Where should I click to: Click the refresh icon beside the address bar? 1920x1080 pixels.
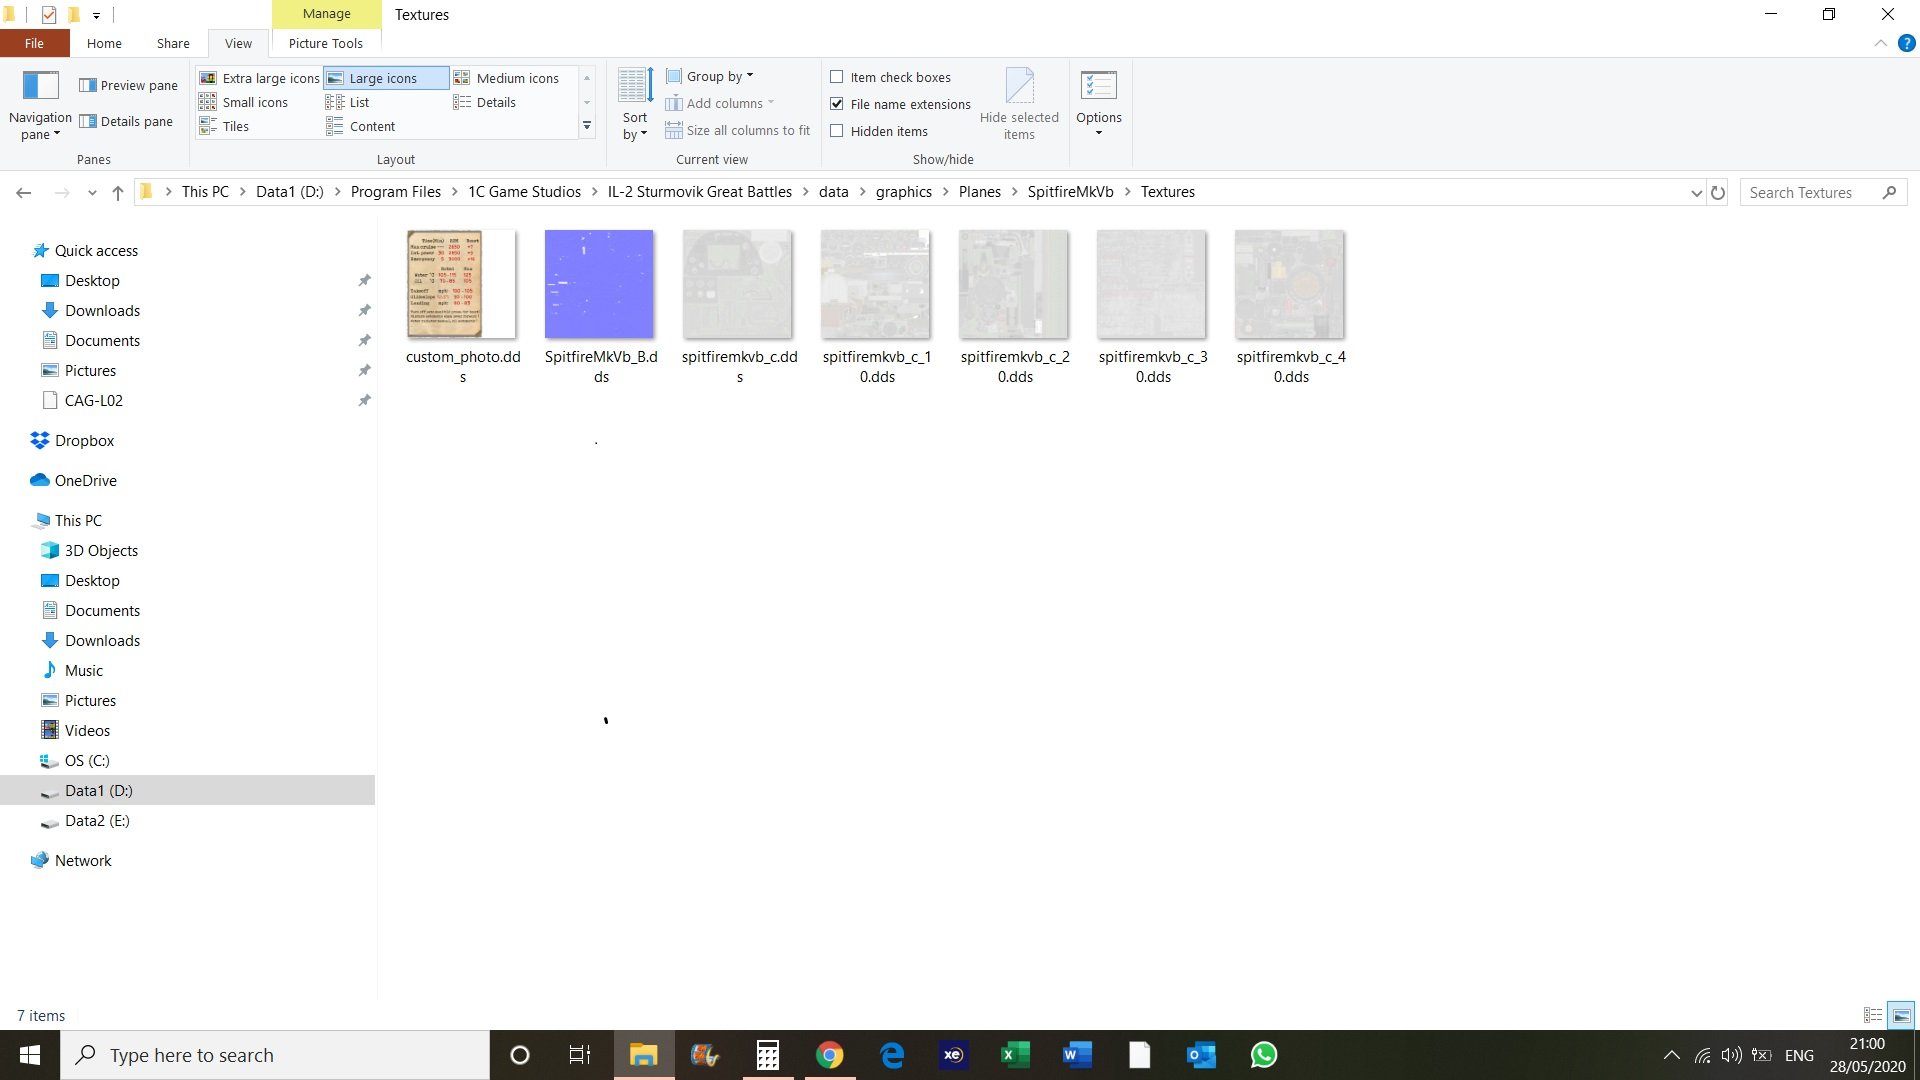[1718, 193]
